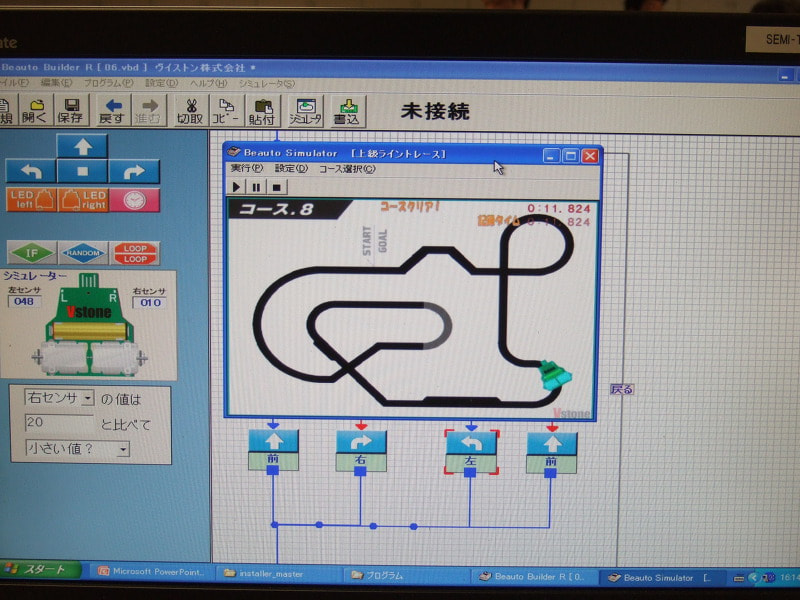Click the threshold value field showing 20
Screen dimensions: 800x600
59,424
